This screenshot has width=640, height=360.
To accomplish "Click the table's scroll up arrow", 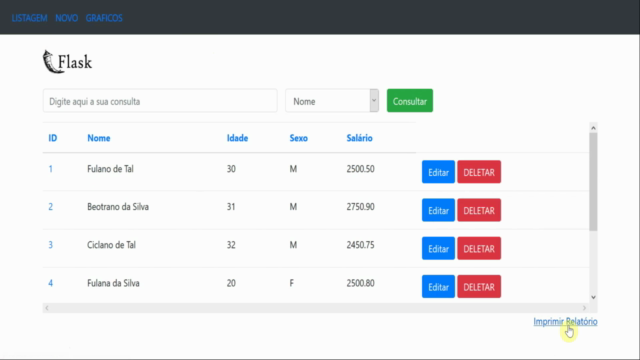I will point(593,128).
